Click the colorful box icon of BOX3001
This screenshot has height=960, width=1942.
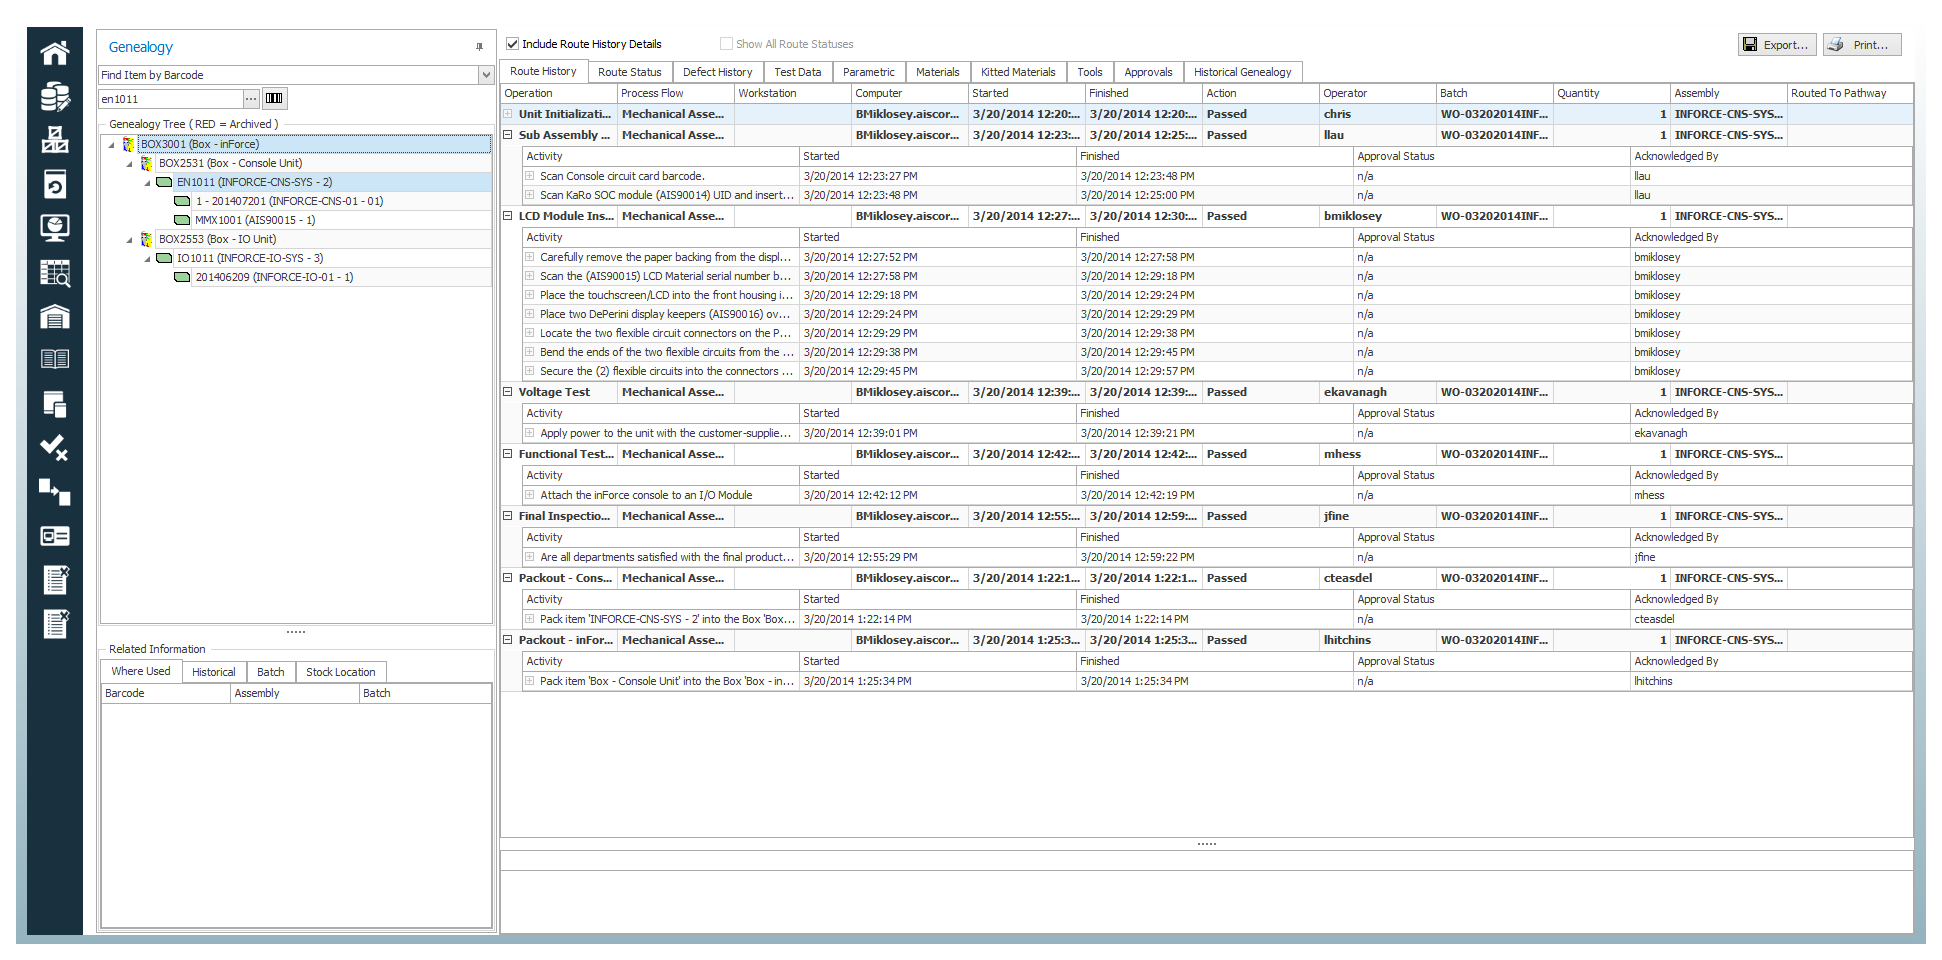[129, 144]
